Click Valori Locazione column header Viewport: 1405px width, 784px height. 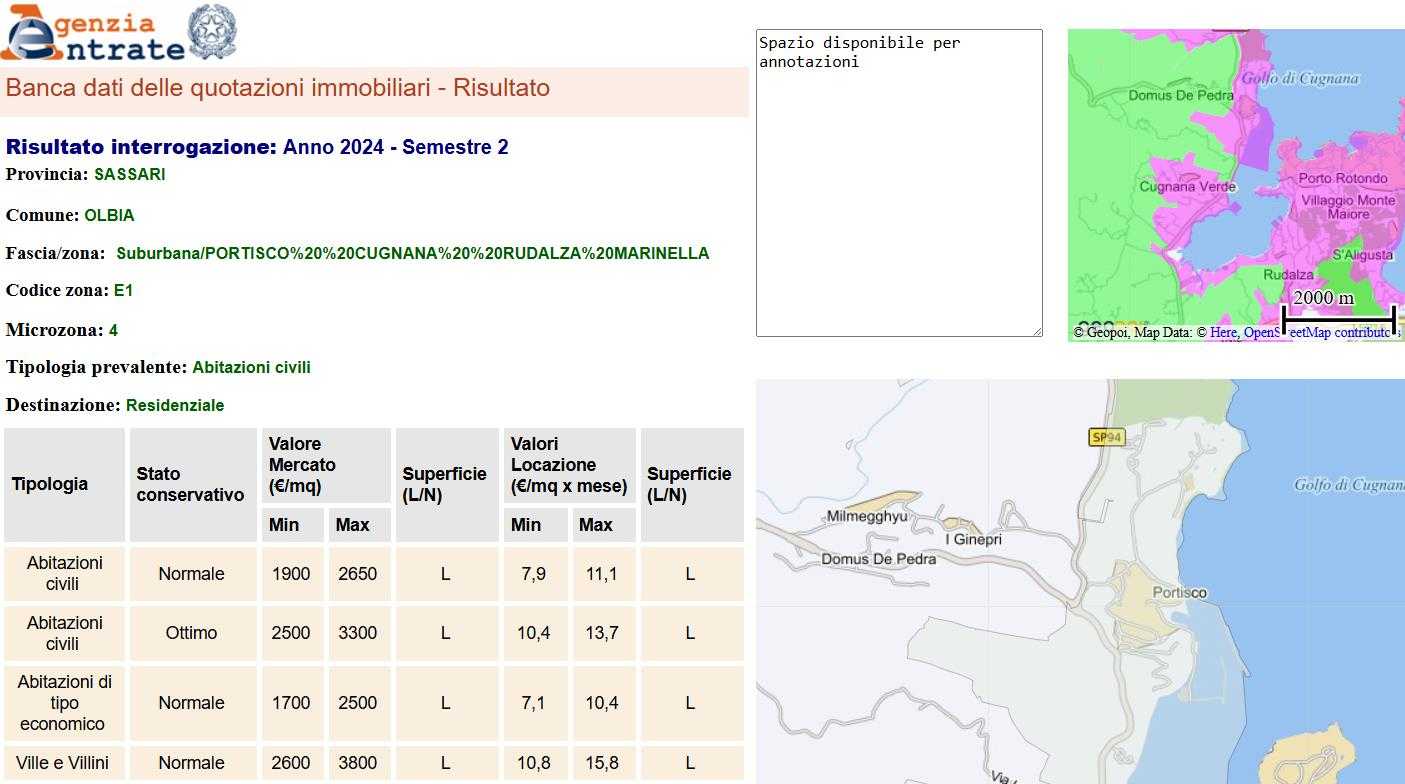[x=568, y=464]
